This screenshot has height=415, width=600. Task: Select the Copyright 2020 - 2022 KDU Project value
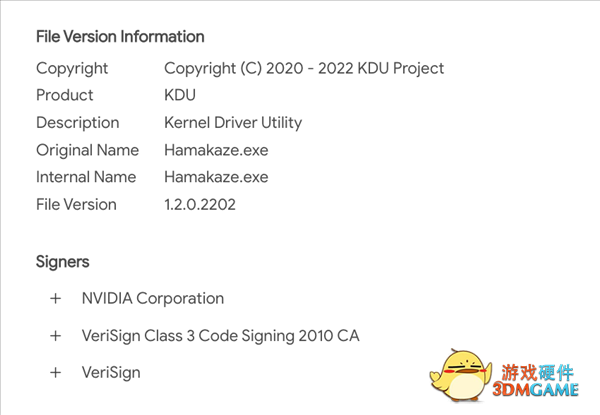[x=304, y=68]
